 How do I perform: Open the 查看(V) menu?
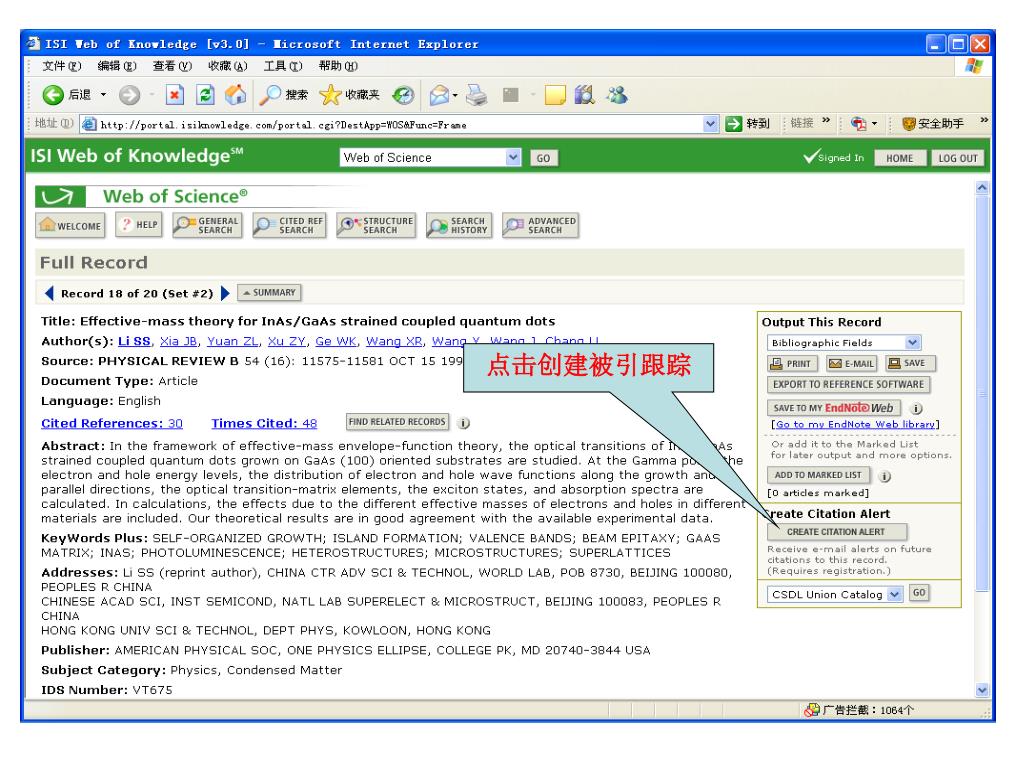point(172,66)
